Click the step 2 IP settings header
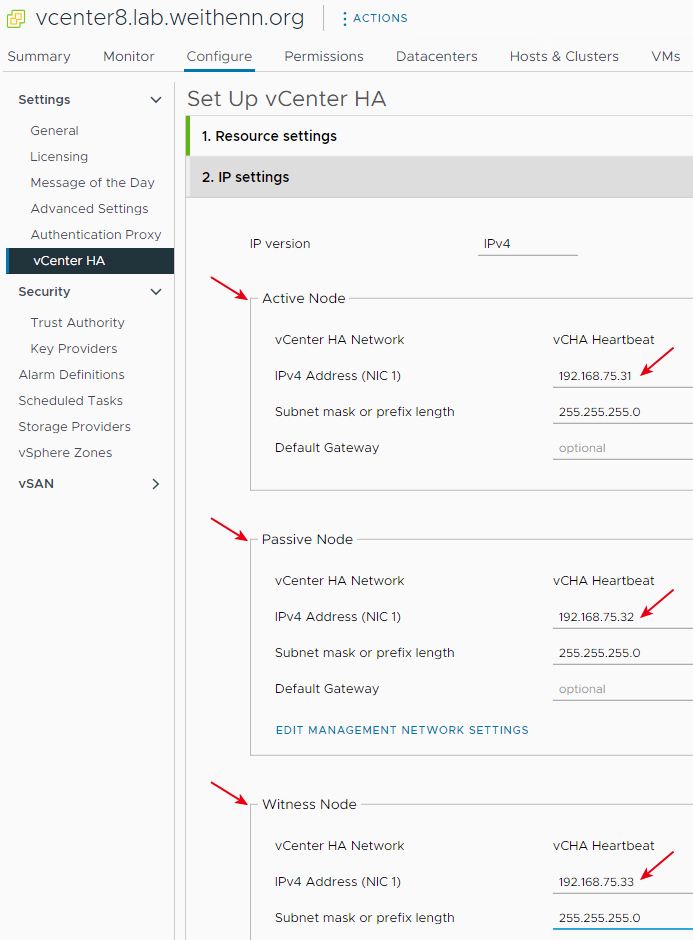The height and width of the screenshot is (940, 693). [441, 177]
